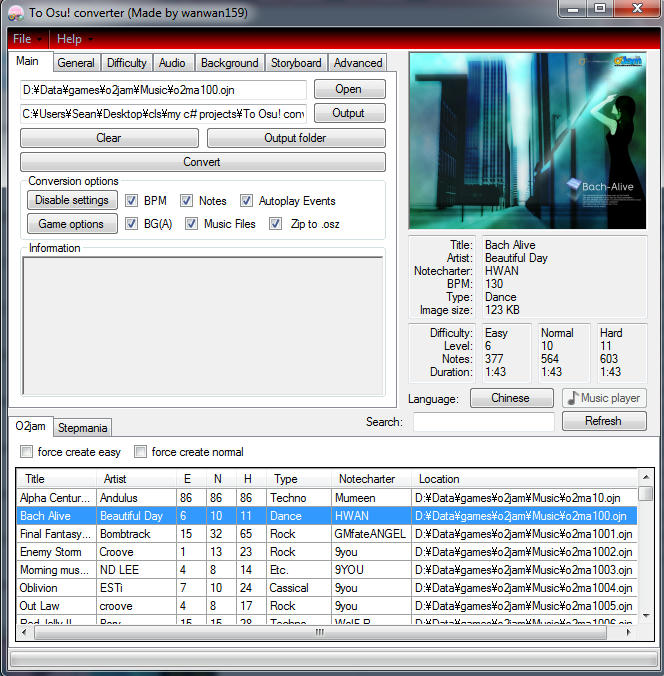Click the Search text field
Image resolution: width=664 pixels, height=676 pixels.
tap(484, 422)
